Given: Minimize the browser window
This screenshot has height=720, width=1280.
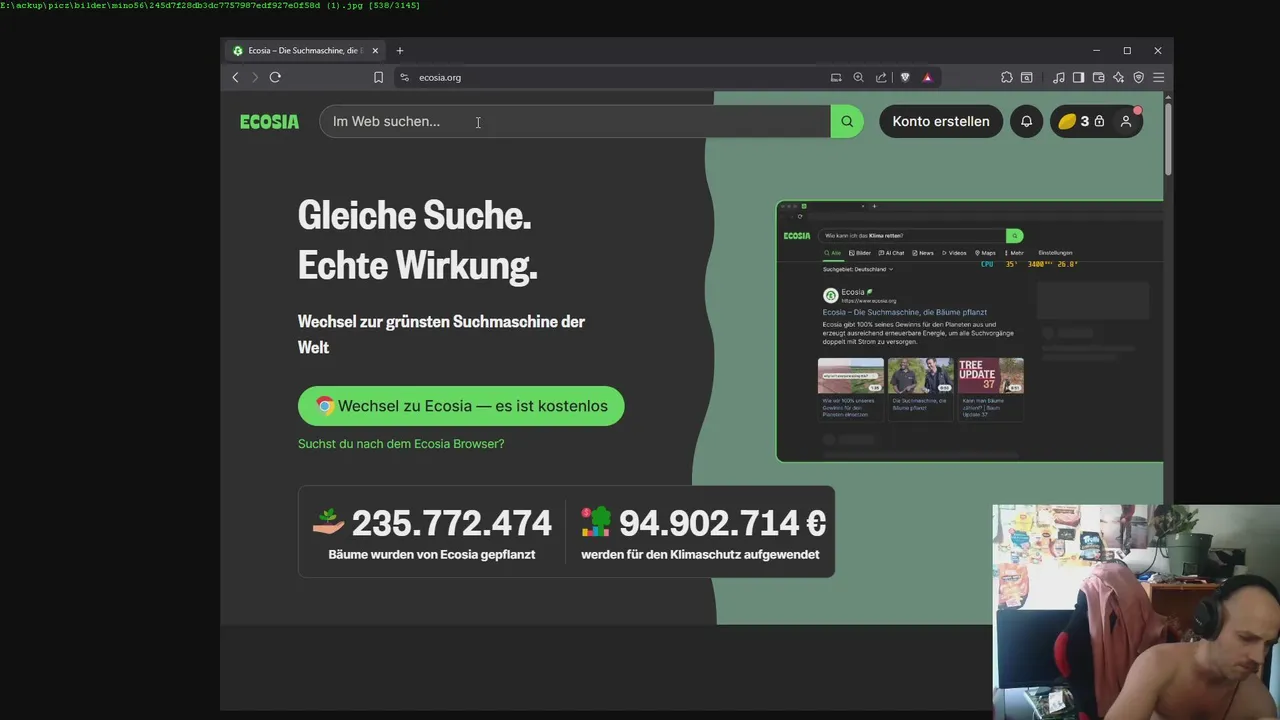Looking at the screenshot, I should pos(1096,50).
